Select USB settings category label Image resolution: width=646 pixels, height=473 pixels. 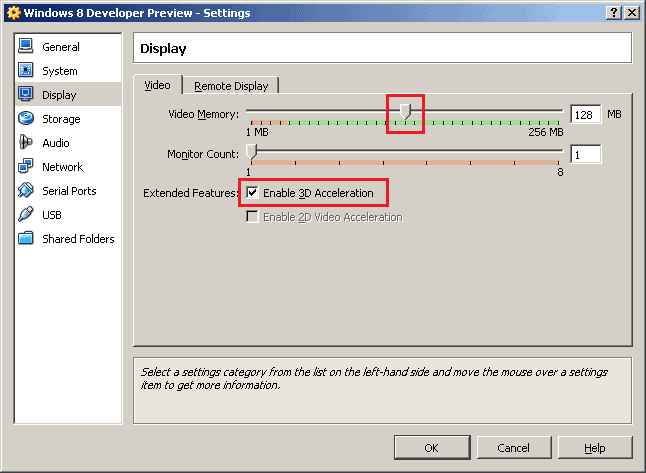tap(51, 215)
